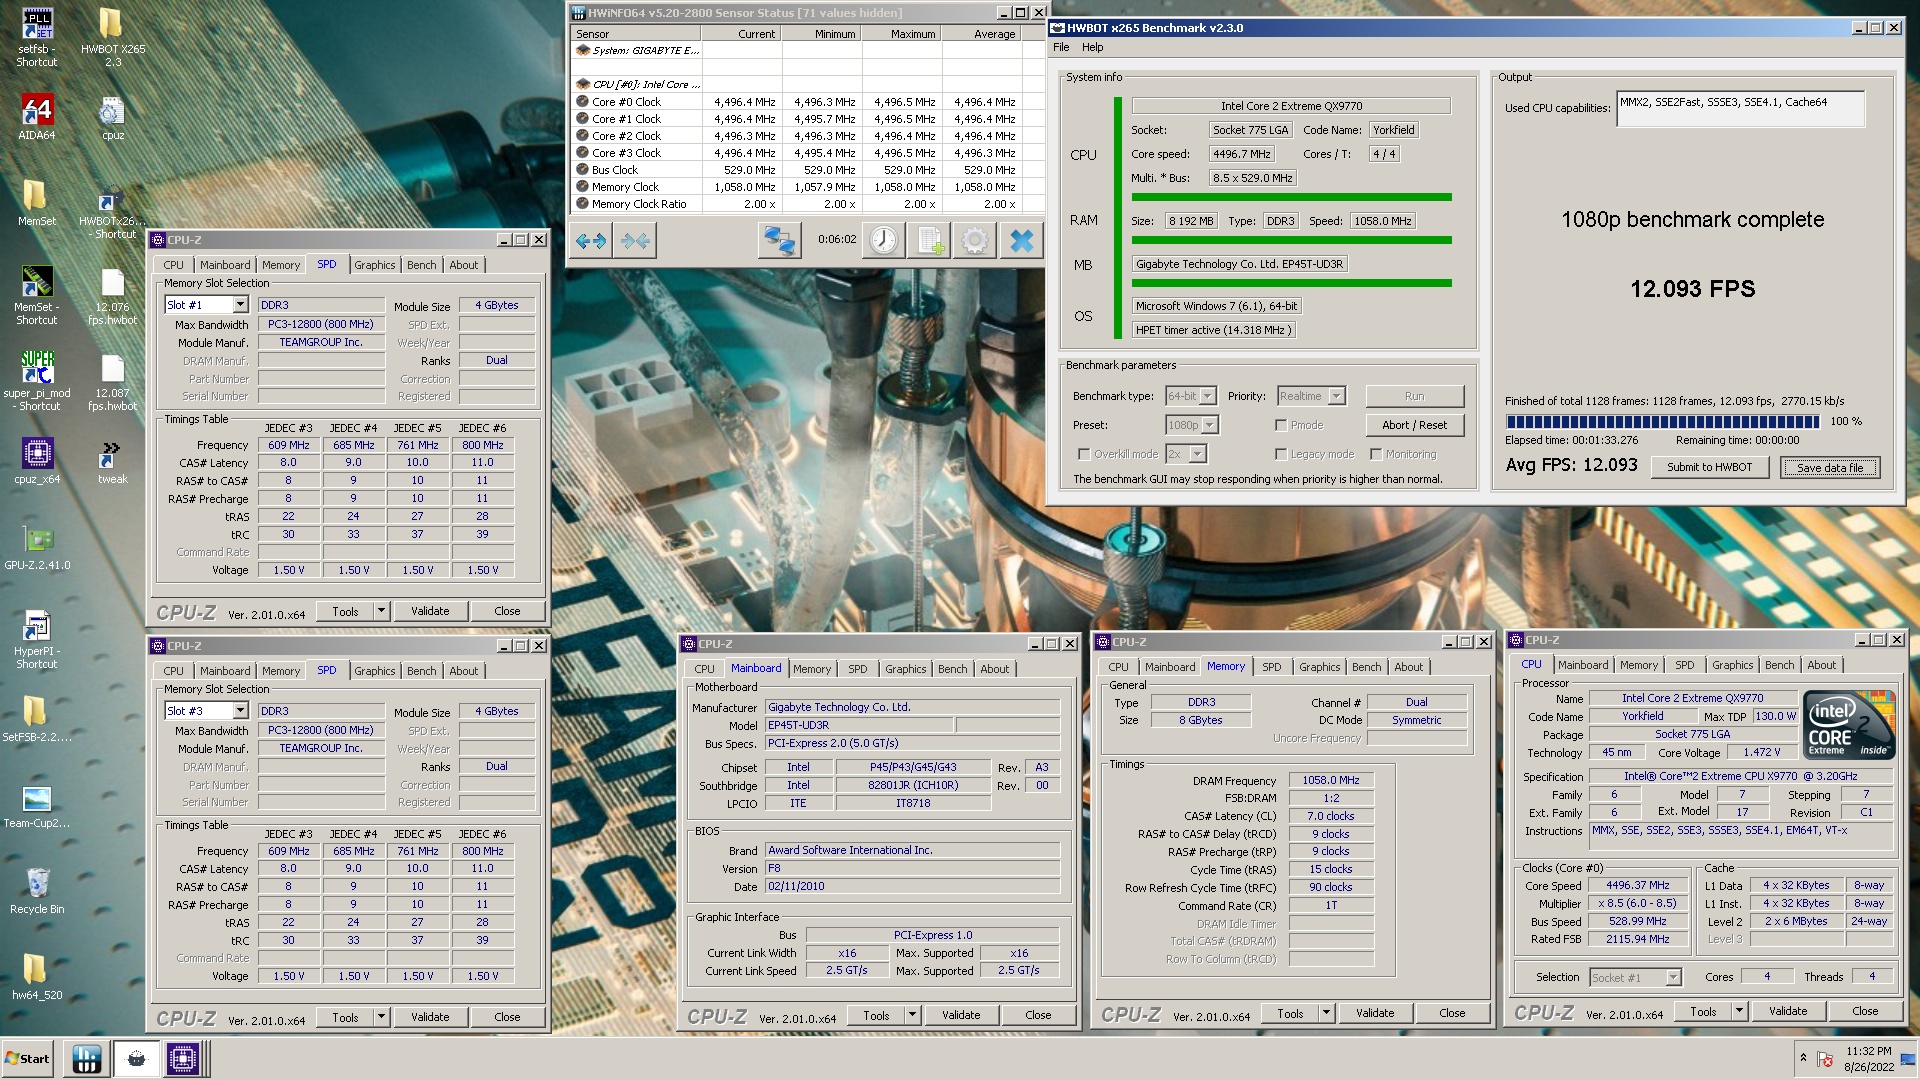Open HWiNFO sensor settings gear icon
Screen dimensions: 1920x1080
tap(975, 240)
